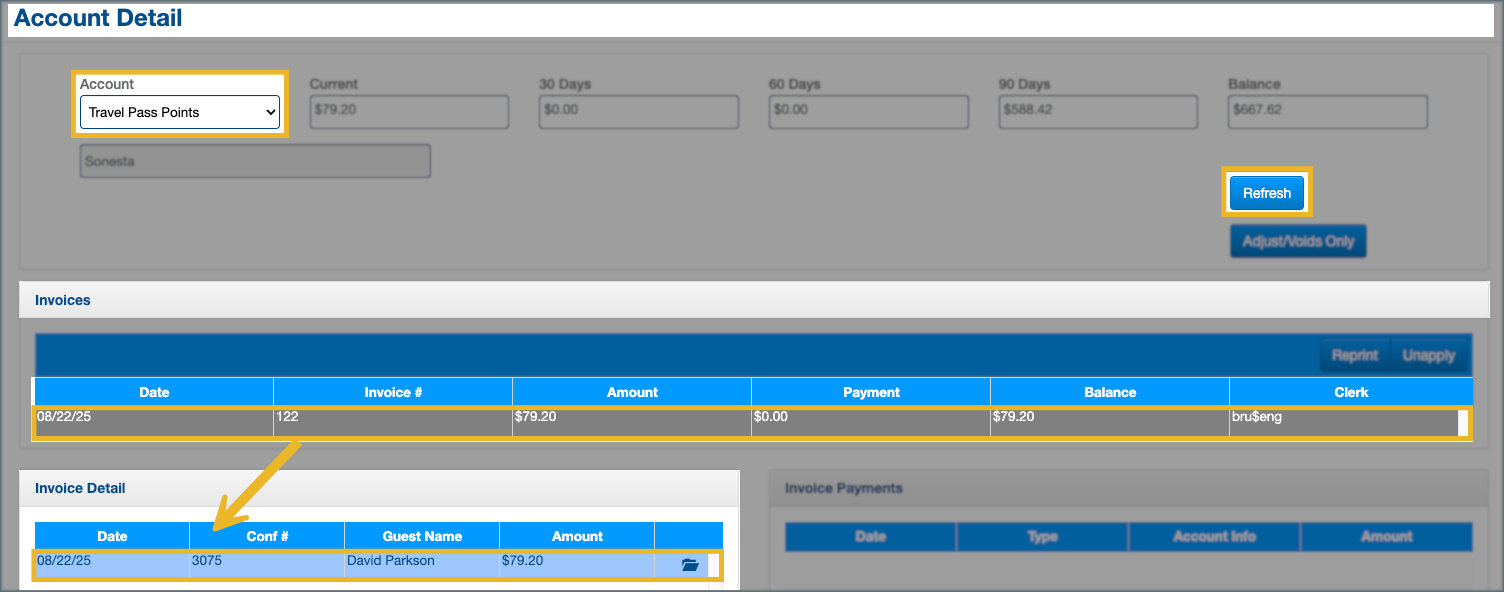
Task: Click the Conf # header in Invoice Detail
Action: [x=267, y=536]
